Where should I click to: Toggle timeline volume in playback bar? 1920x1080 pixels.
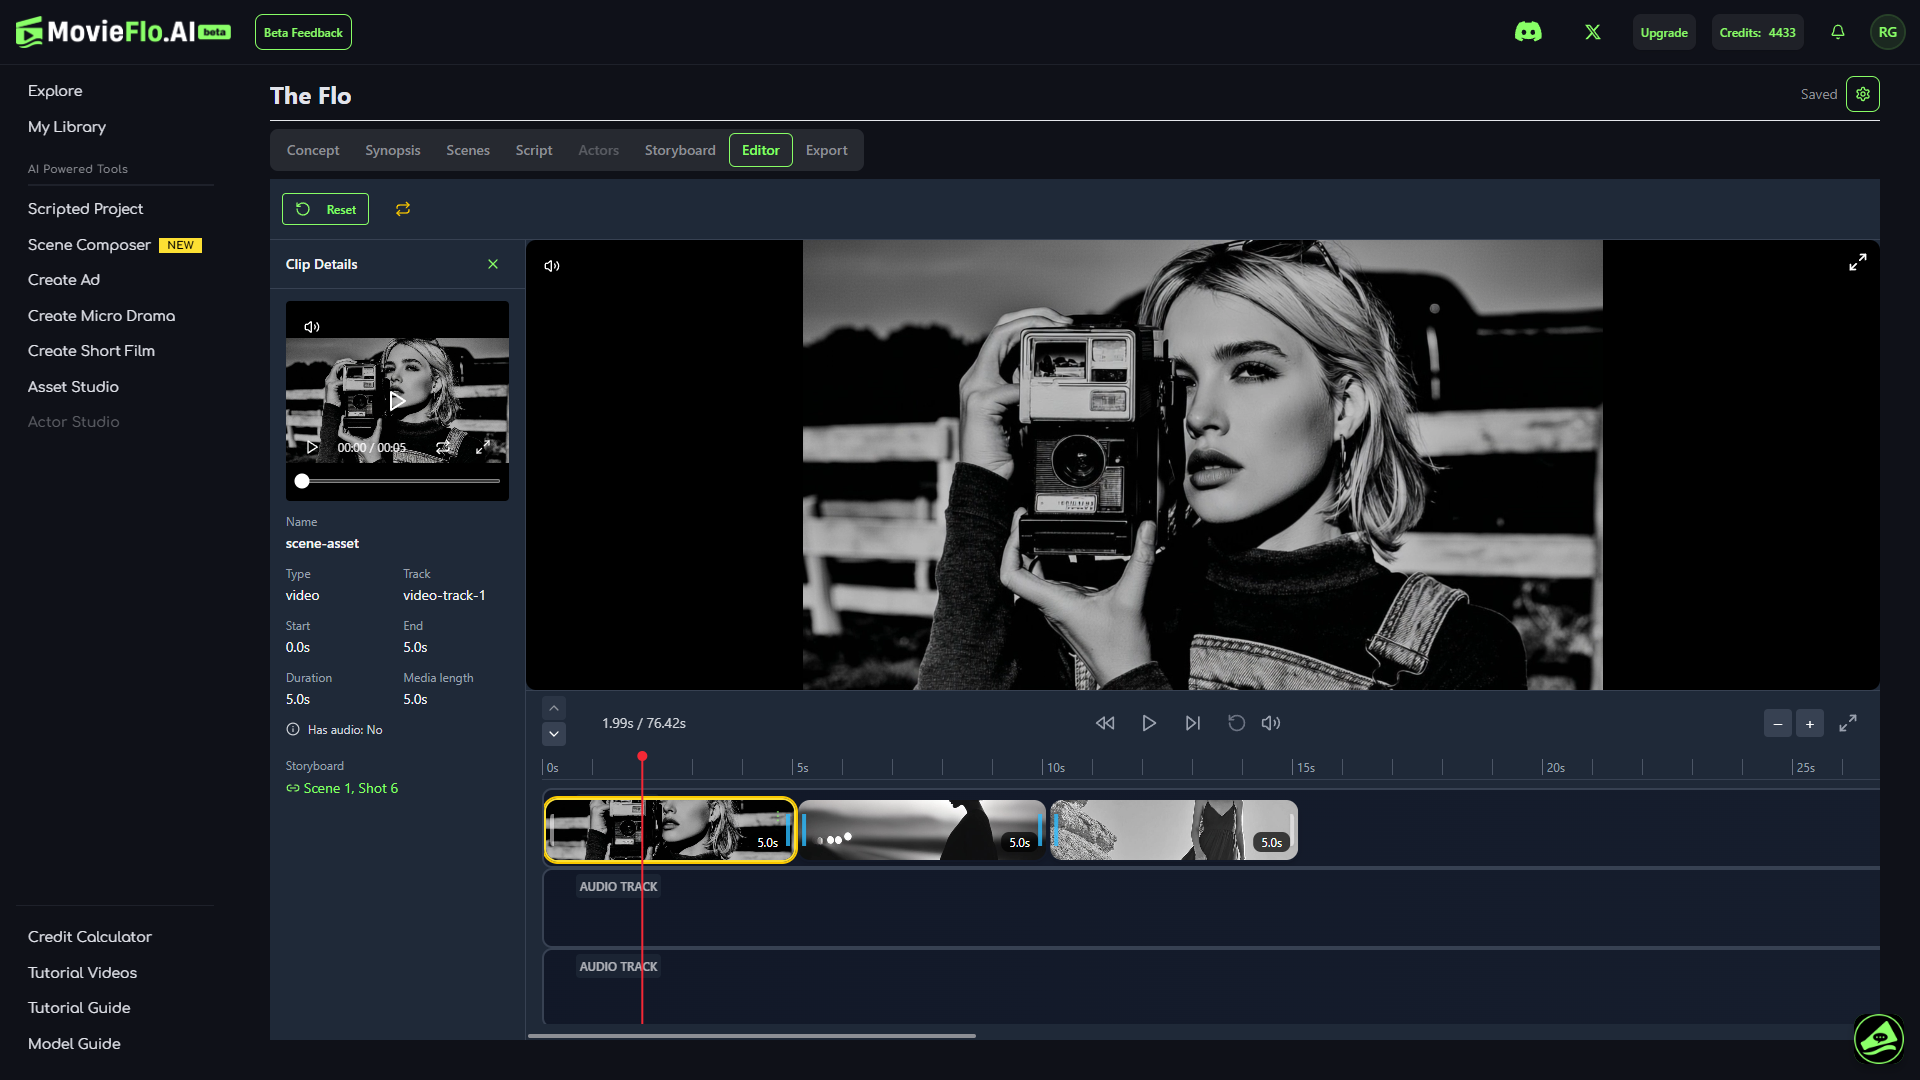click(x=1271, y=723)
